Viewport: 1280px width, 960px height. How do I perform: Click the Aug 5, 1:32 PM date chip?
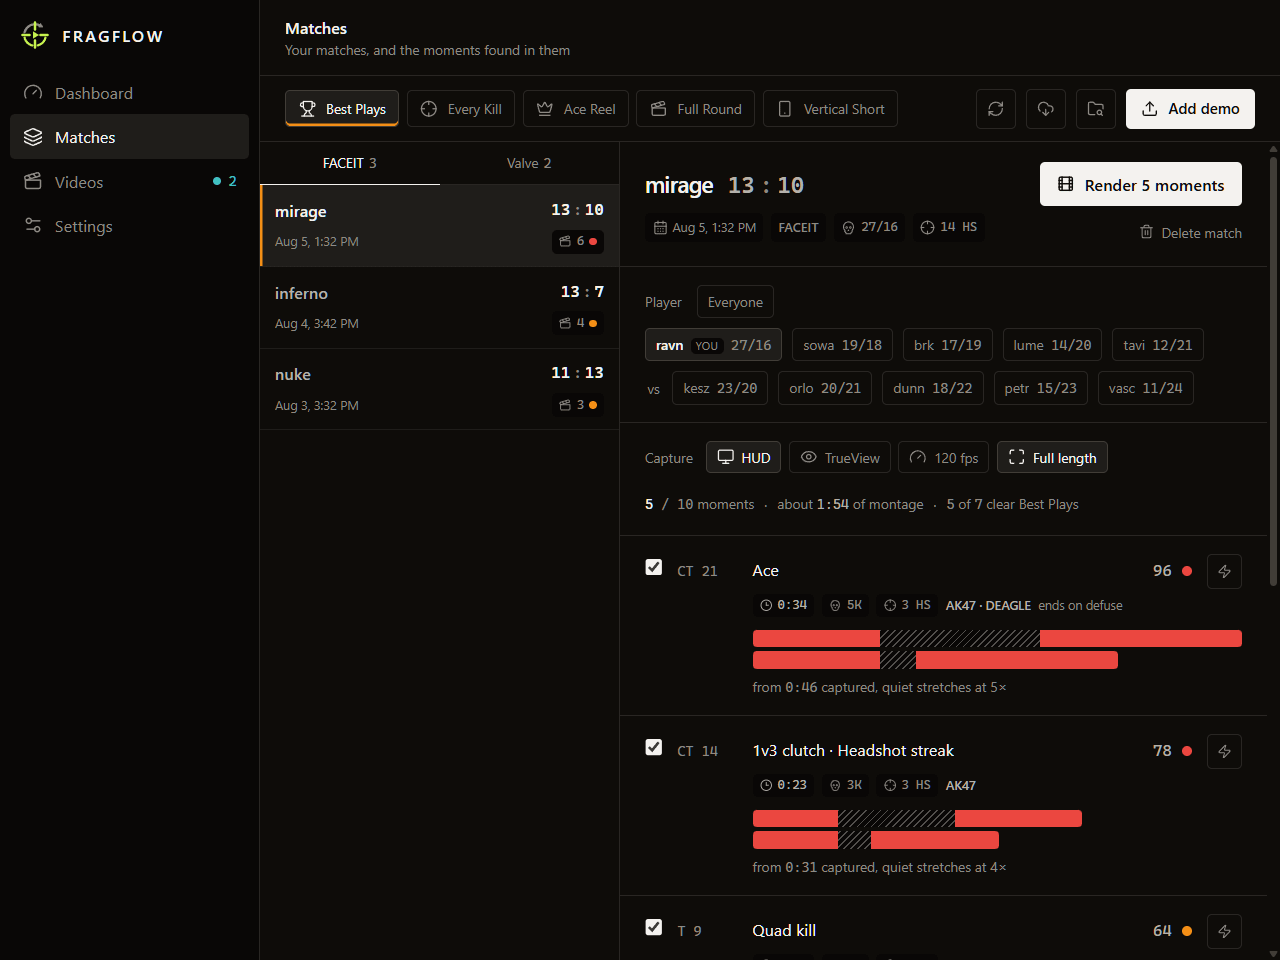[x=705, y=228]
